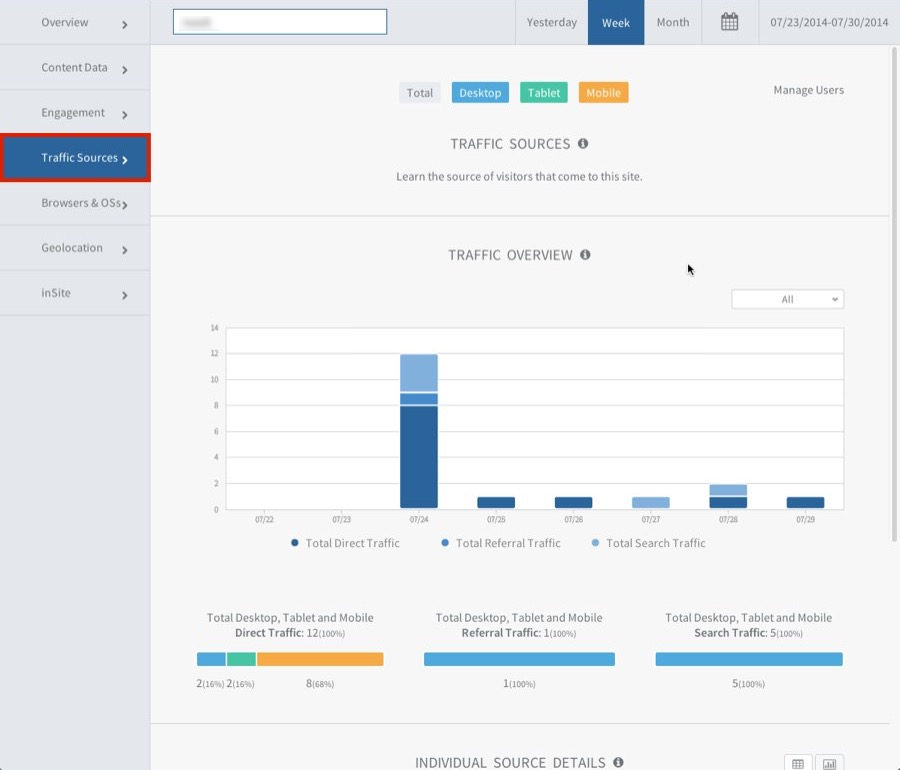The width and height of the screenshot is (900, 770).
Task: Click the direct traffic bar on 07/25
Action: tap(496, 503)
